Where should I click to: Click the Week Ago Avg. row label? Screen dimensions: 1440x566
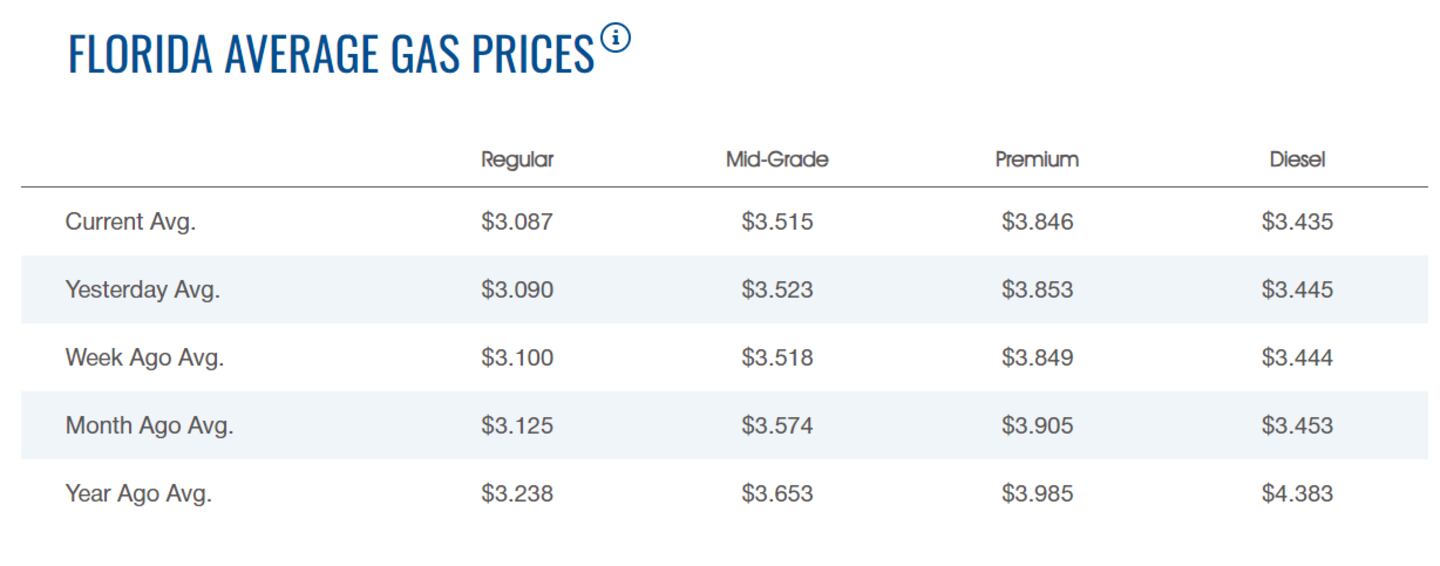144,358
